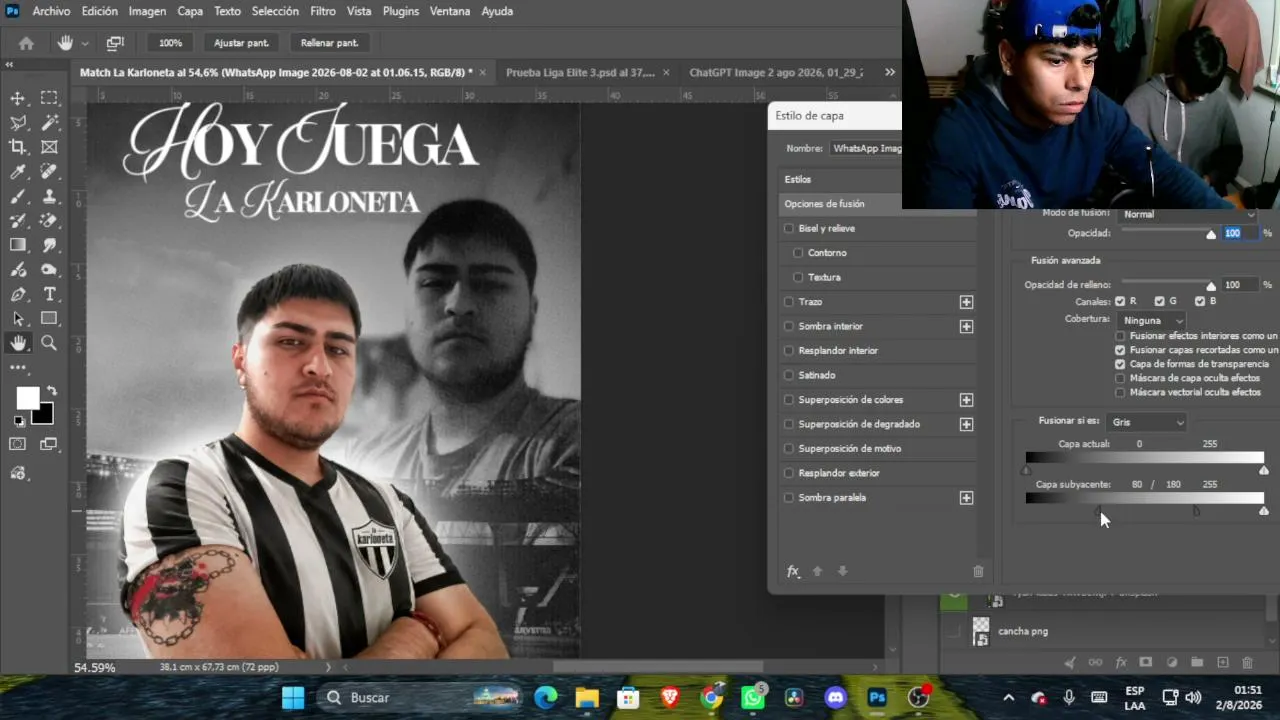Image resolution: width=1280 pixels, height=720 pixels.
Task: Select the Zoom magnifier tool
Action: click(49, 343)
